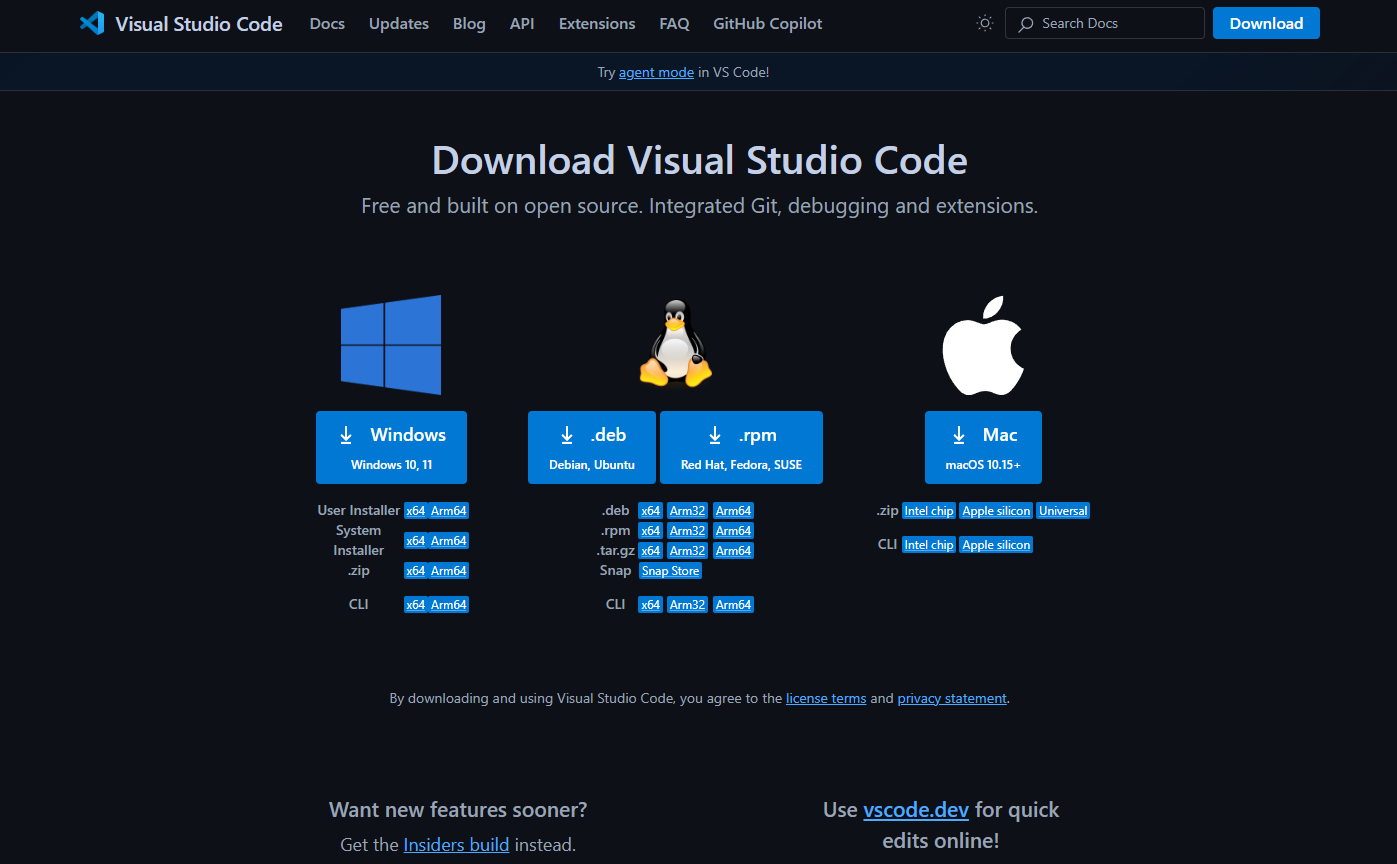Click the "User Installer" label text
Image resolution: width=1397 pixels, height=864 pixels.
359,511
